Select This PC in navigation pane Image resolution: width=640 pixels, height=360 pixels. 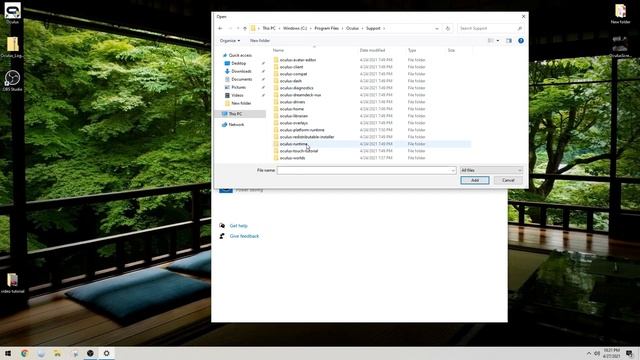tap(241, 114)
